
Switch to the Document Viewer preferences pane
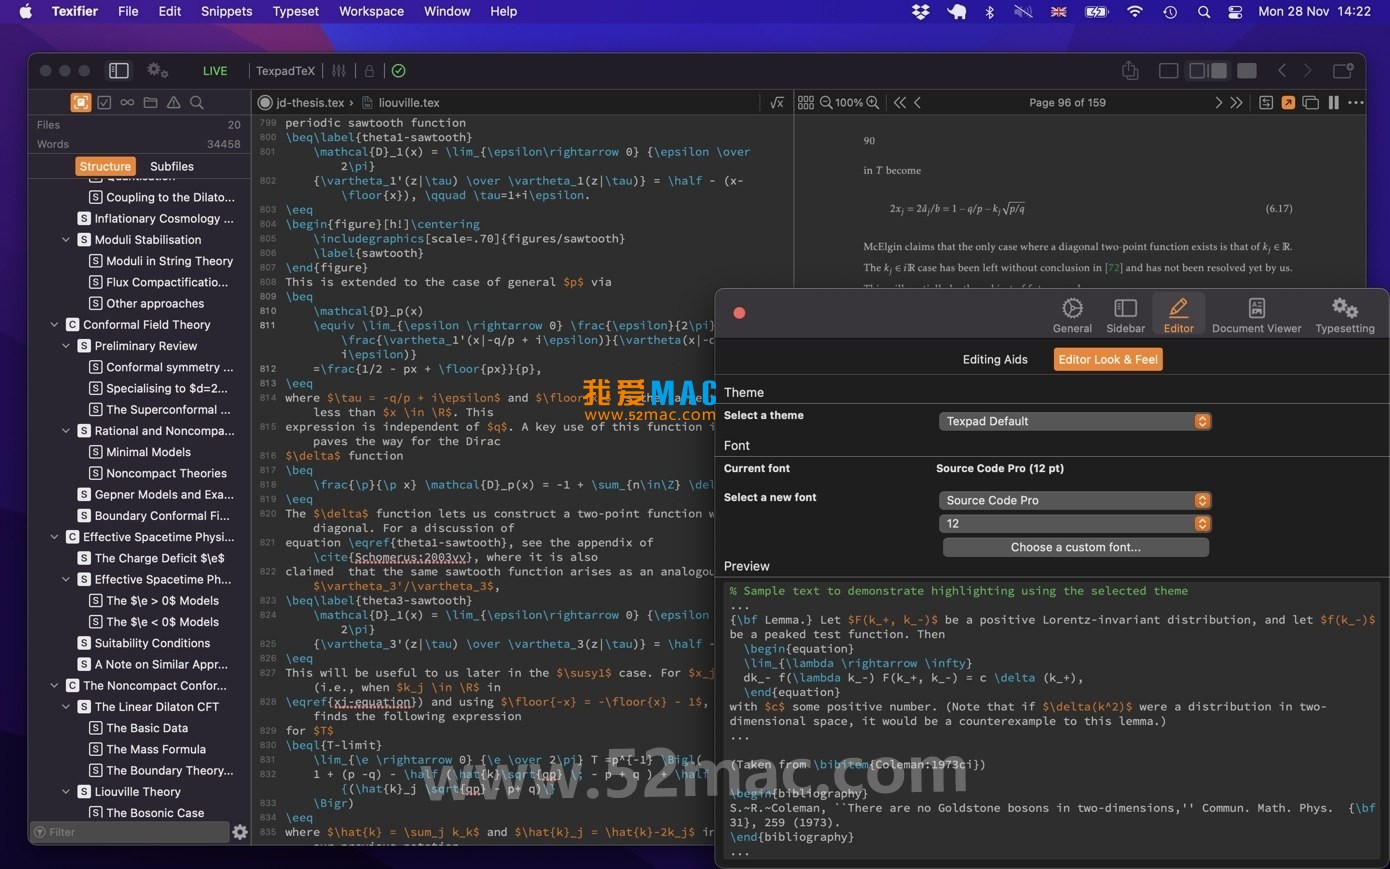(1256, 313)
